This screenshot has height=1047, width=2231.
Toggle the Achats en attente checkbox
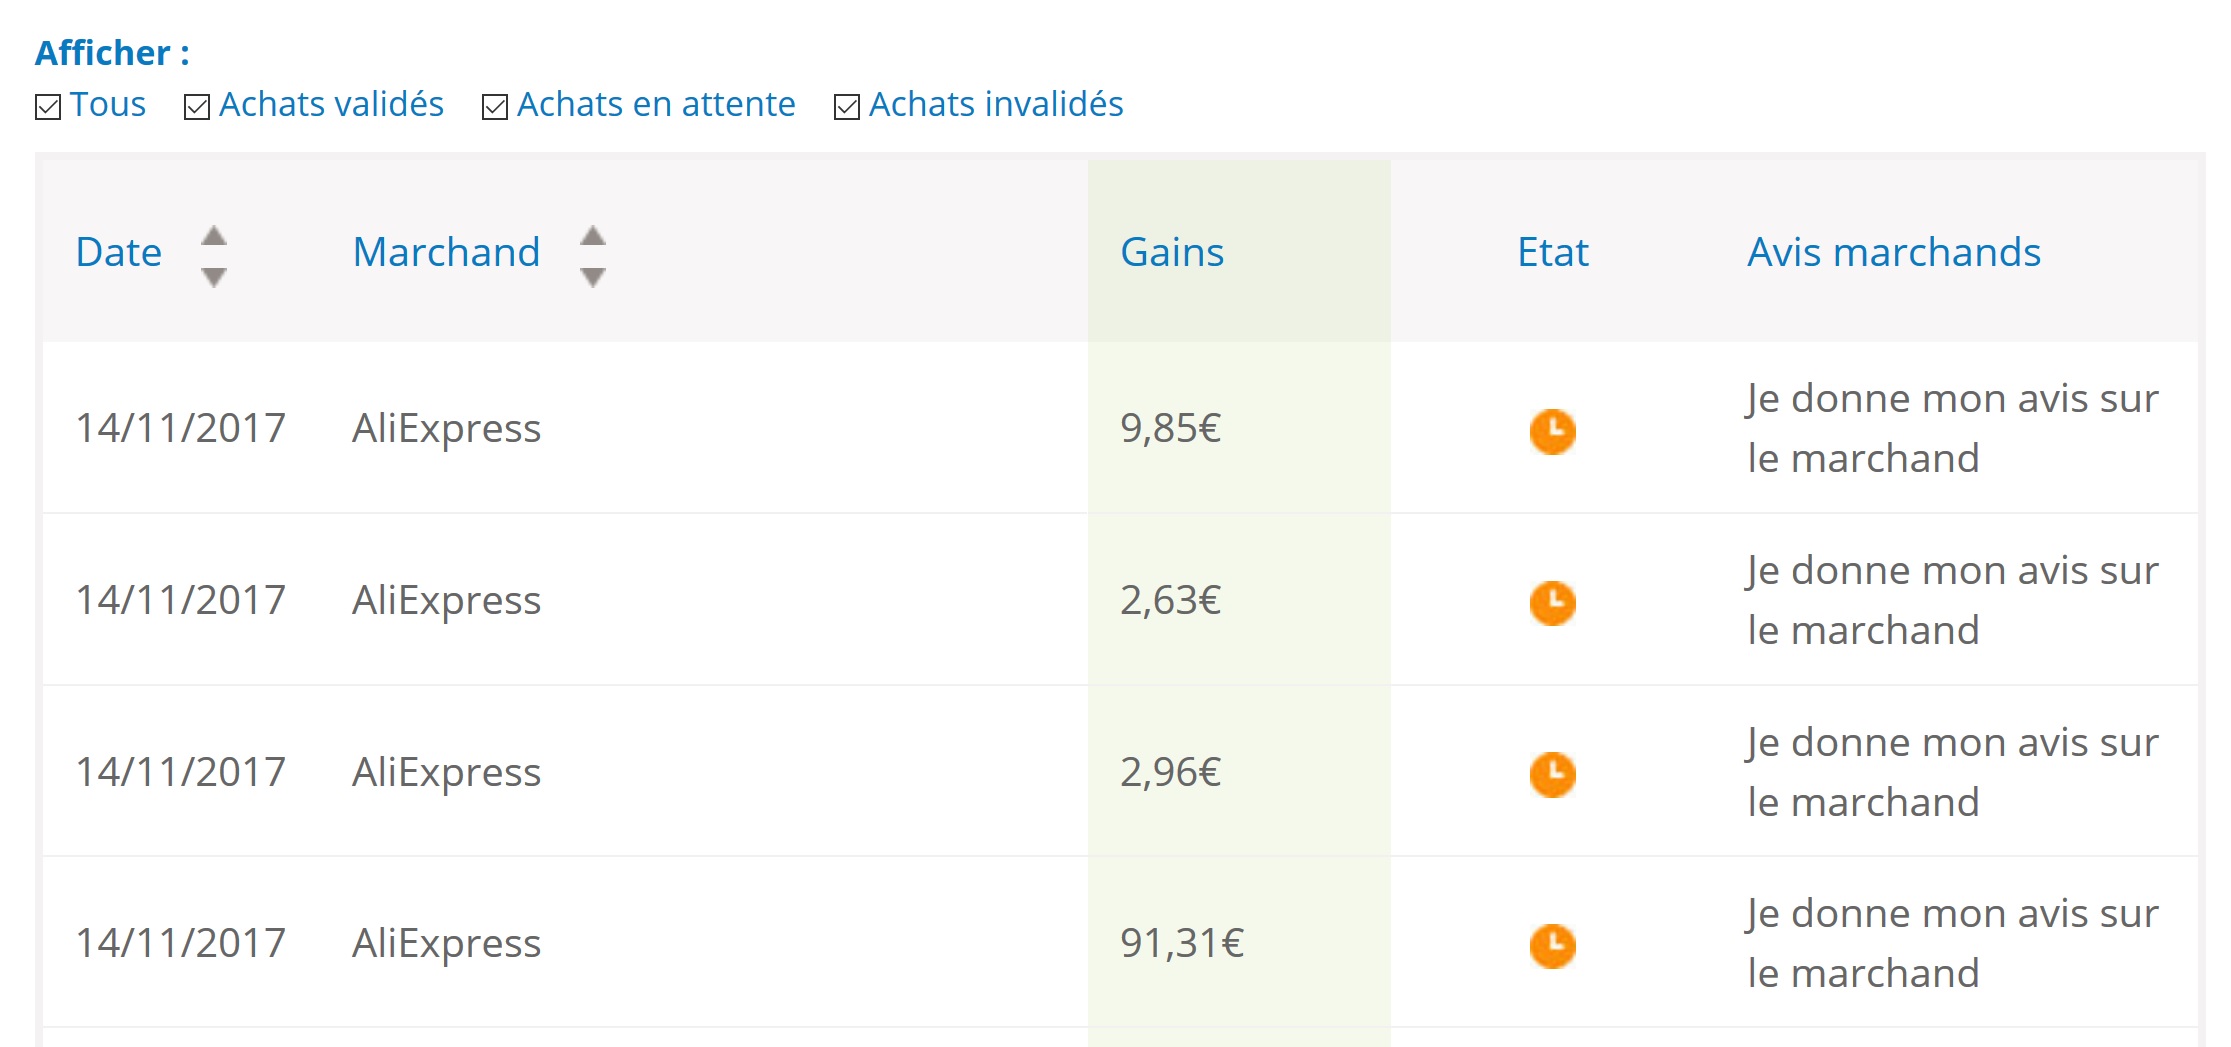[x=495, y=106]
